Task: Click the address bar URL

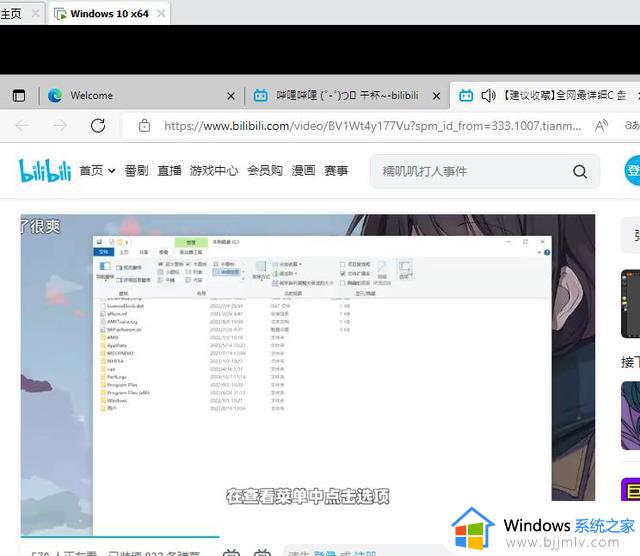Action: (x=372, y=126)
